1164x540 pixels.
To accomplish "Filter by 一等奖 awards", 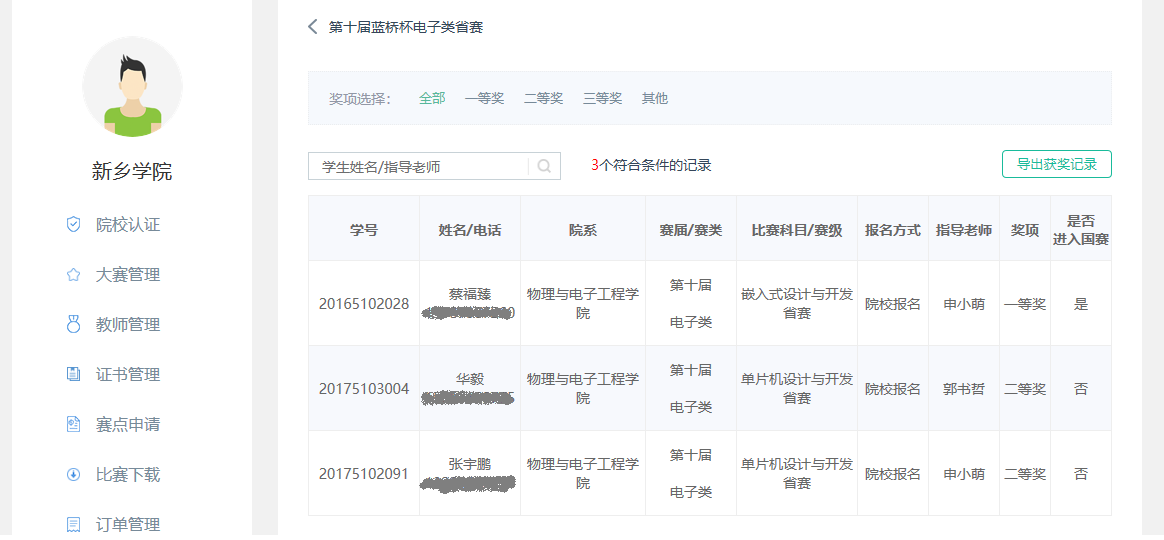I will click(x=484, y=98).
